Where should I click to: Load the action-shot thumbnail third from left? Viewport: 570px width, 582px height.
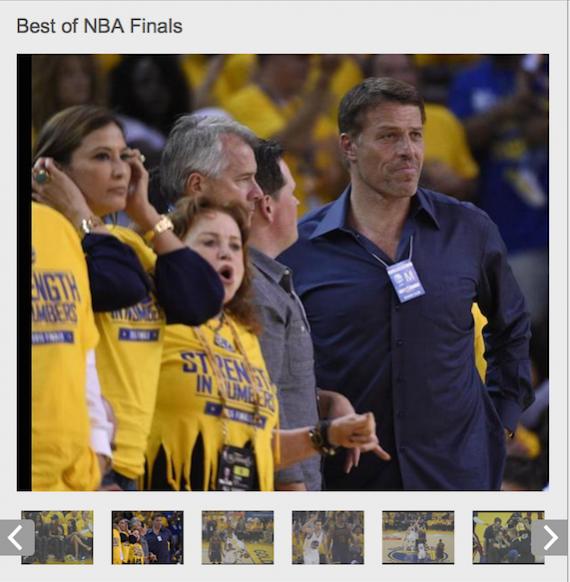(238, 537)
